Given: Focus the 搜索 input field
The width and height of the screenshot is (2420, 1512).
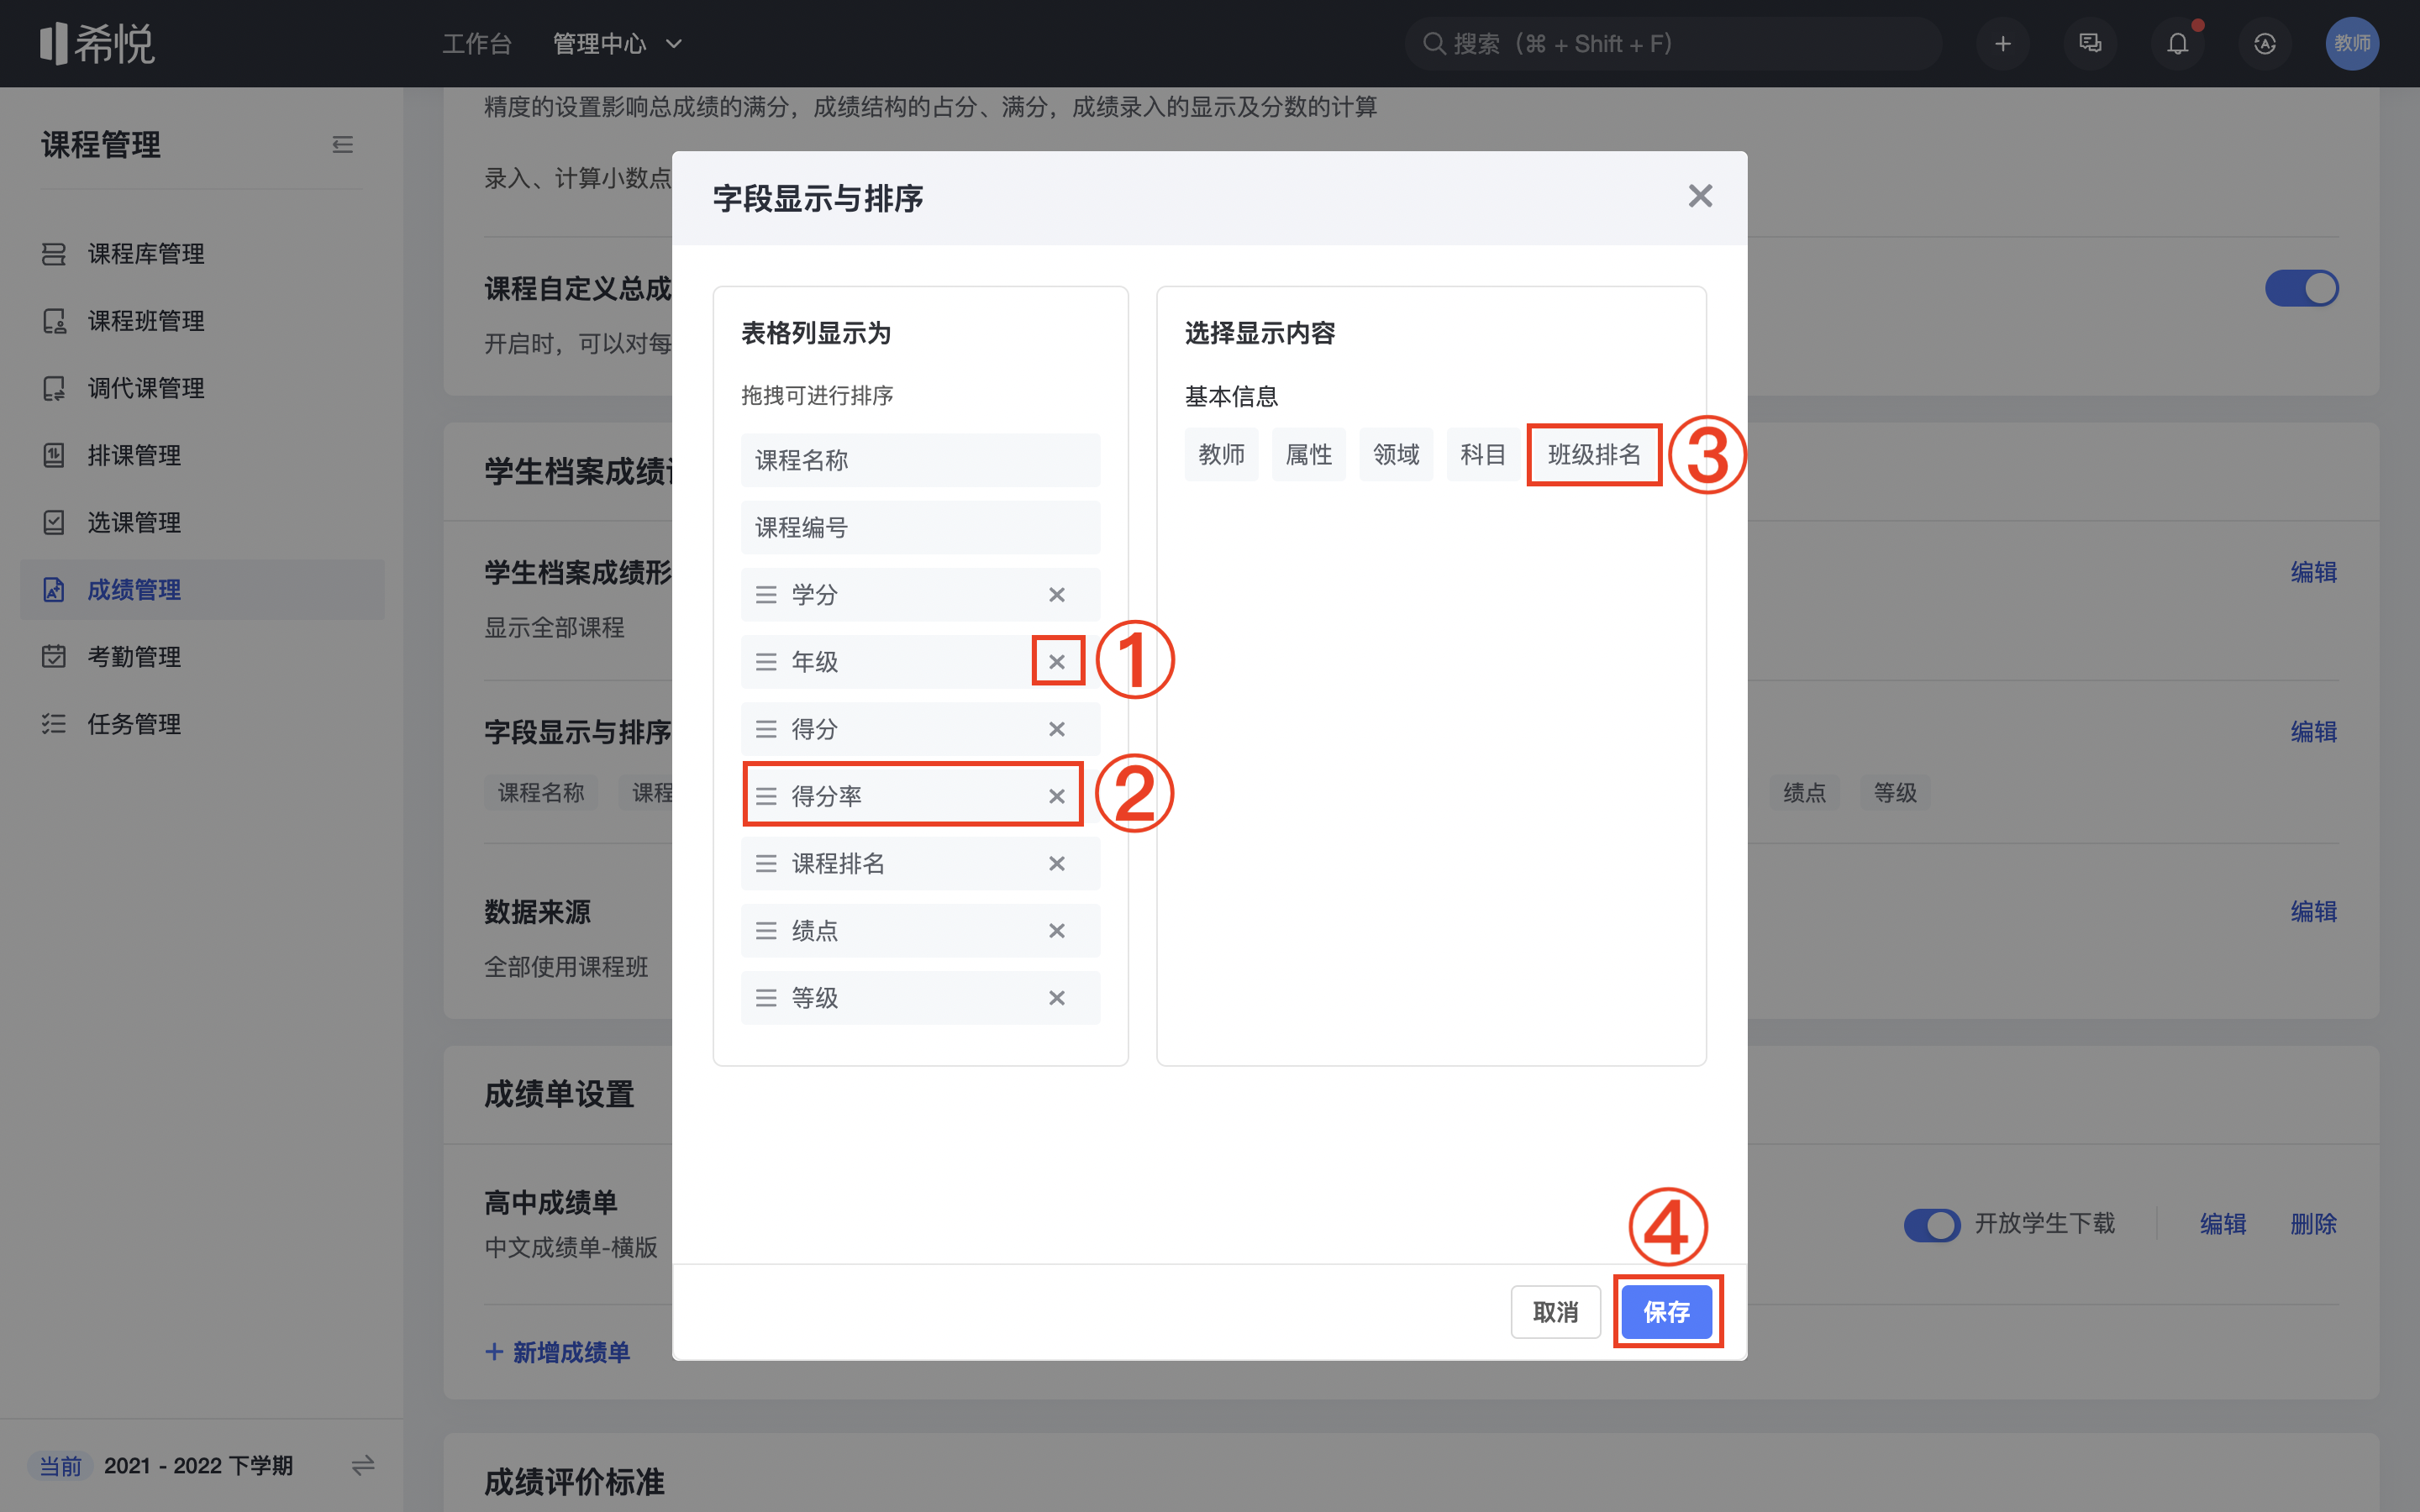Looking at the screenshot, I should point(1673,44).
